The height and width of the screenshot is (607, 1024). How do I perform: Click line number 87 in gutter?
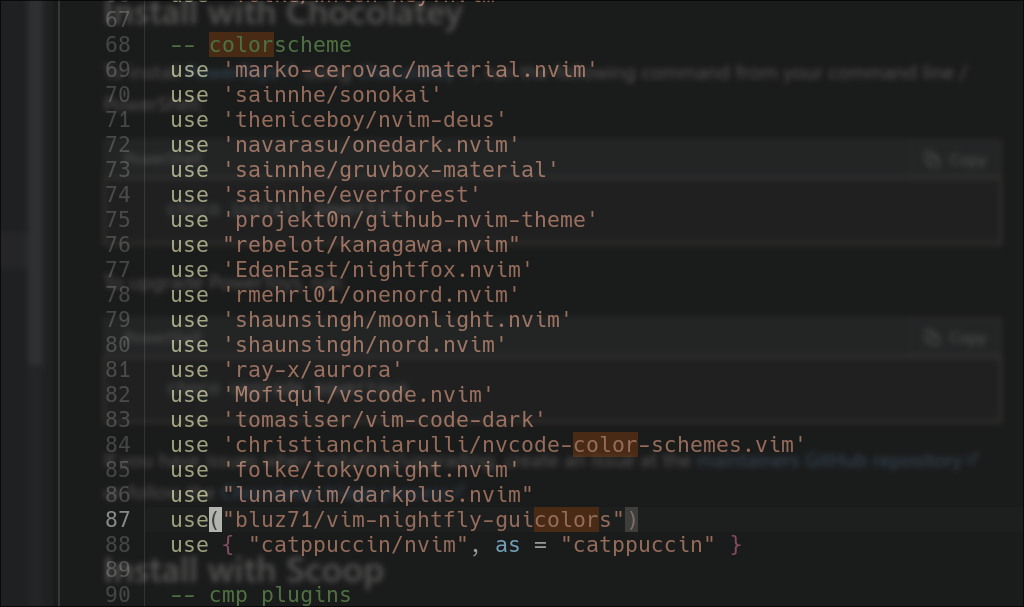118,519
